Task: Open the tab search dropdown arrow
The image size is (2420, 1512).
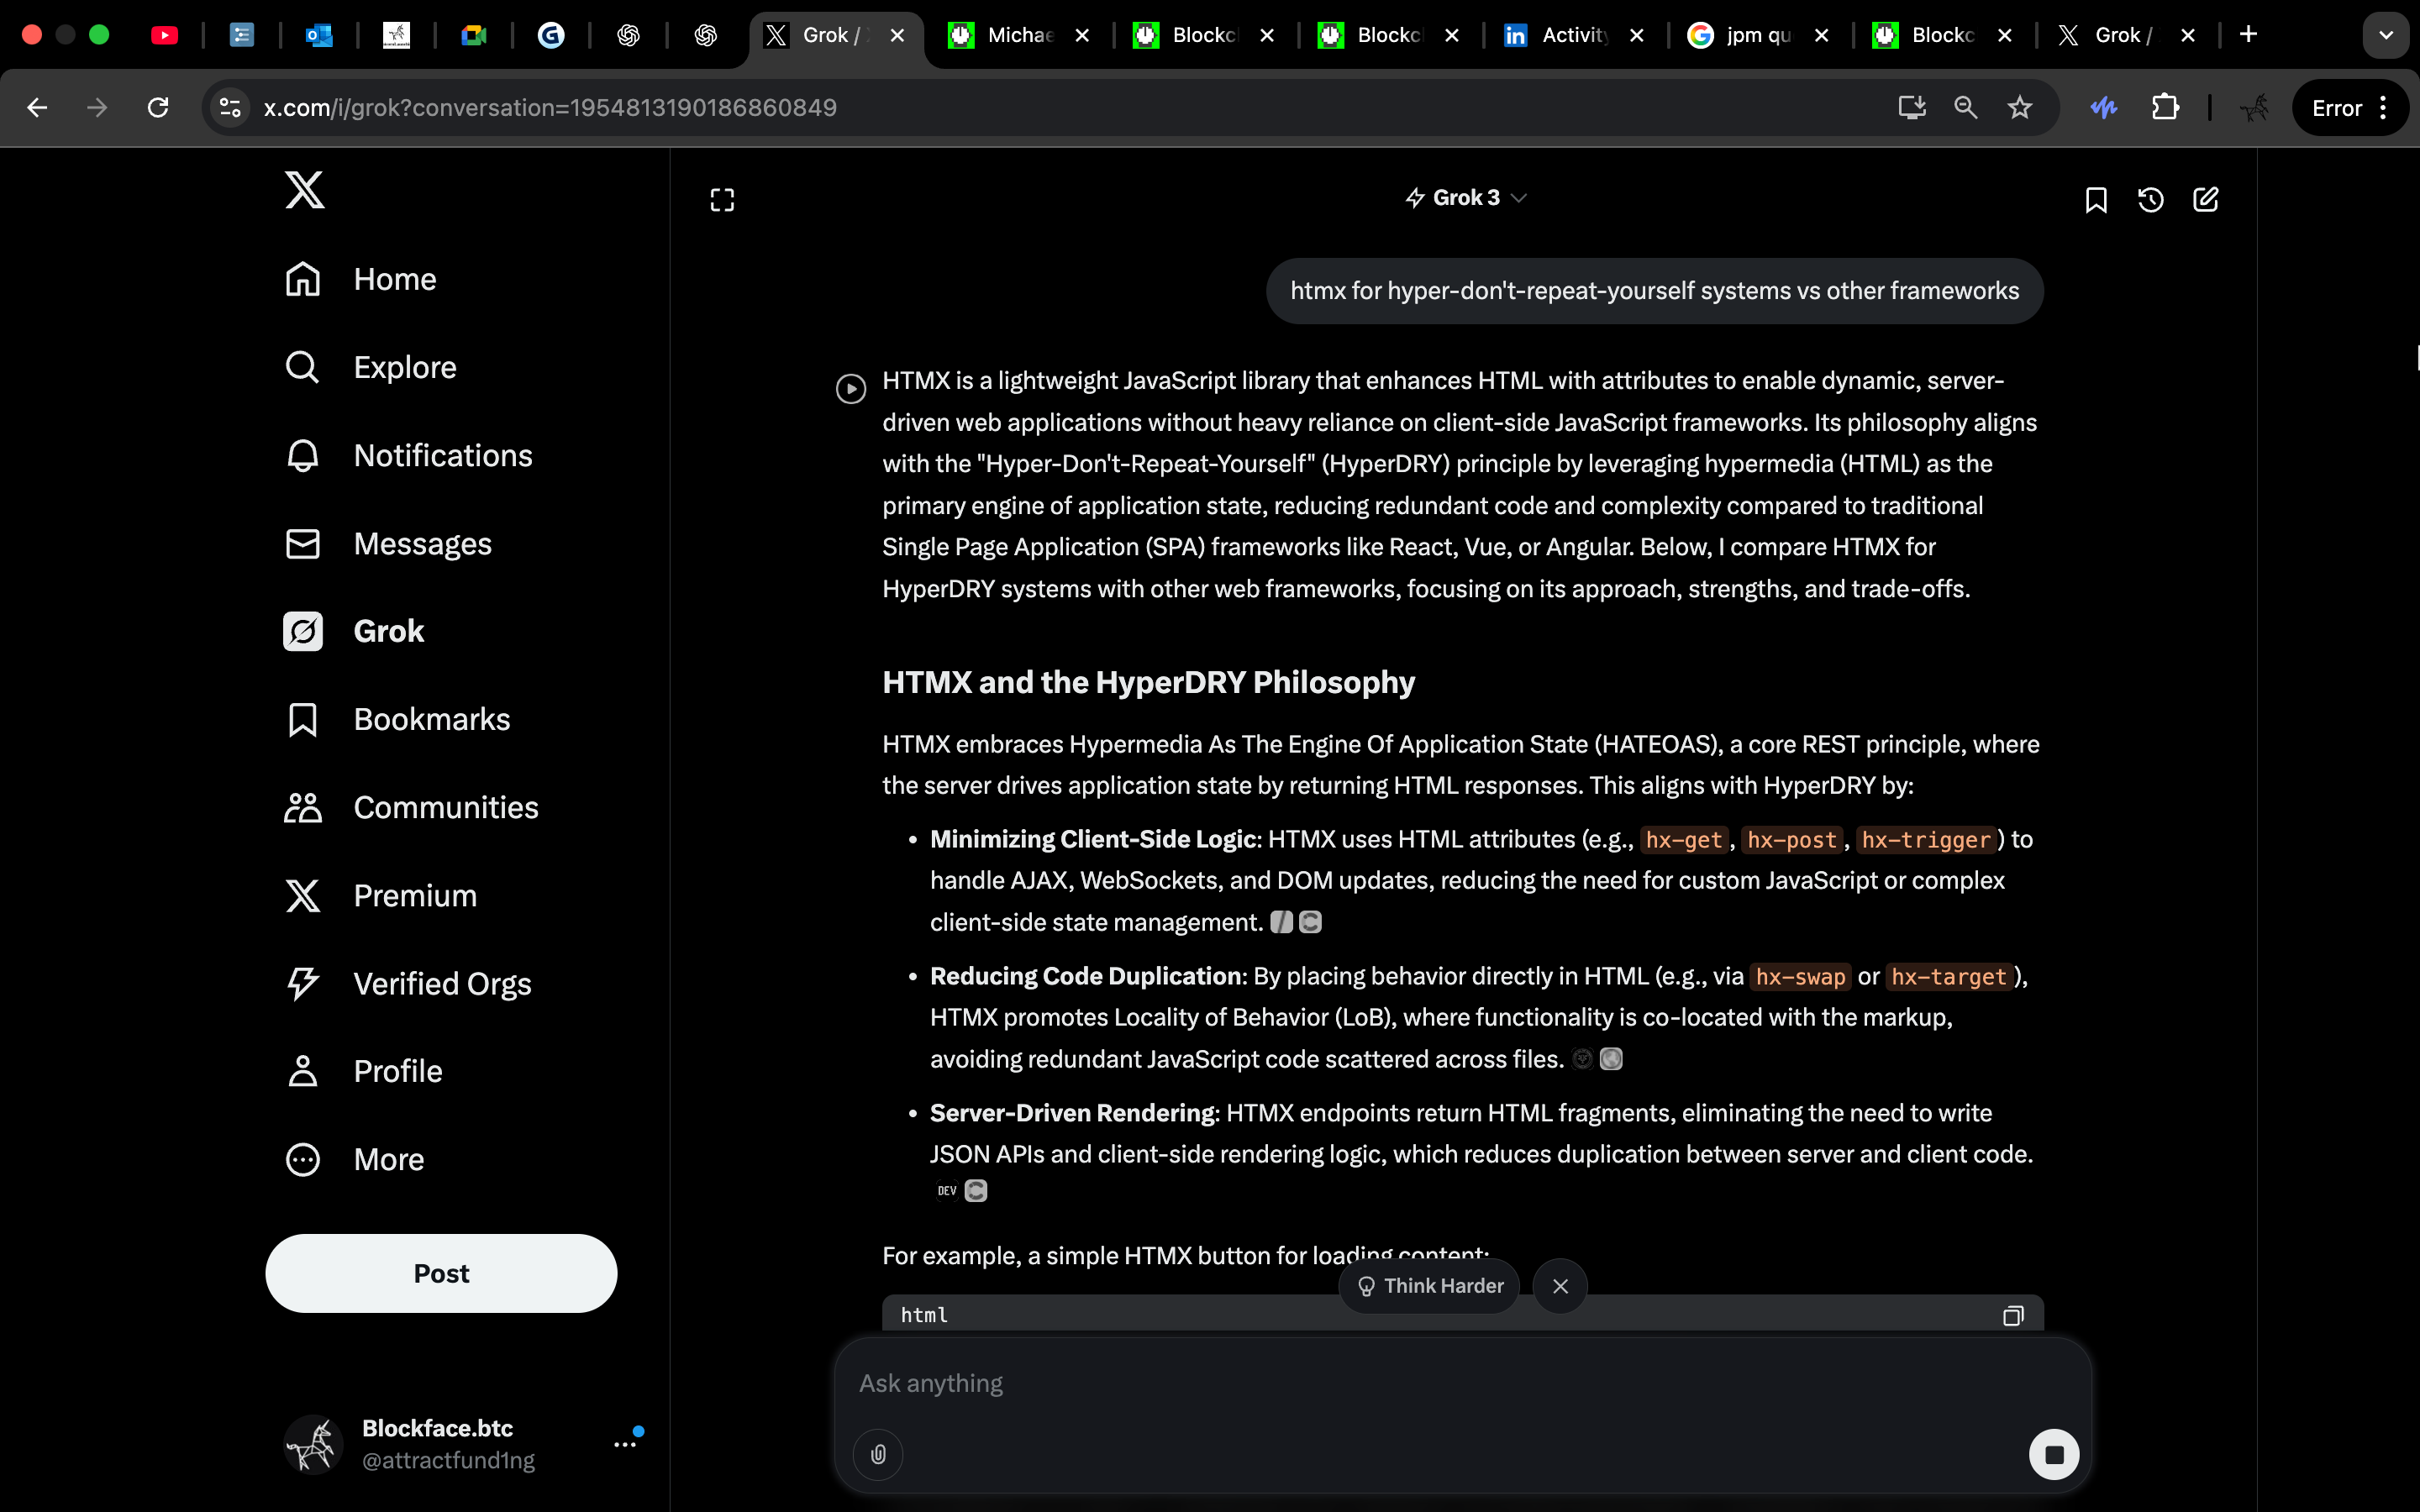Action: pyautogui.click(x=2386, y=35)
